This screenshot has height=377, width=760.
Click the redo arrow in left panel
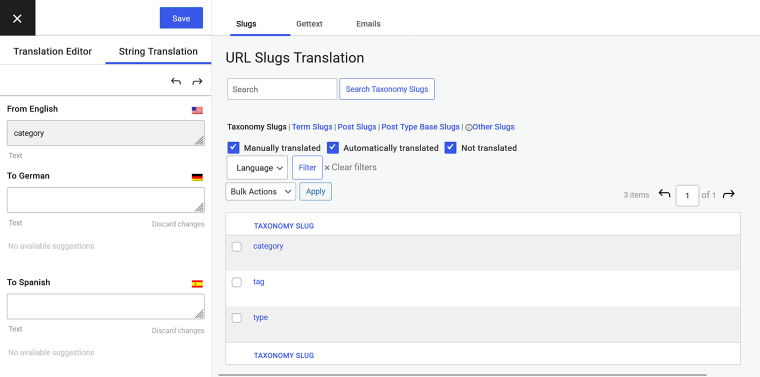click(x=197, y=81)
